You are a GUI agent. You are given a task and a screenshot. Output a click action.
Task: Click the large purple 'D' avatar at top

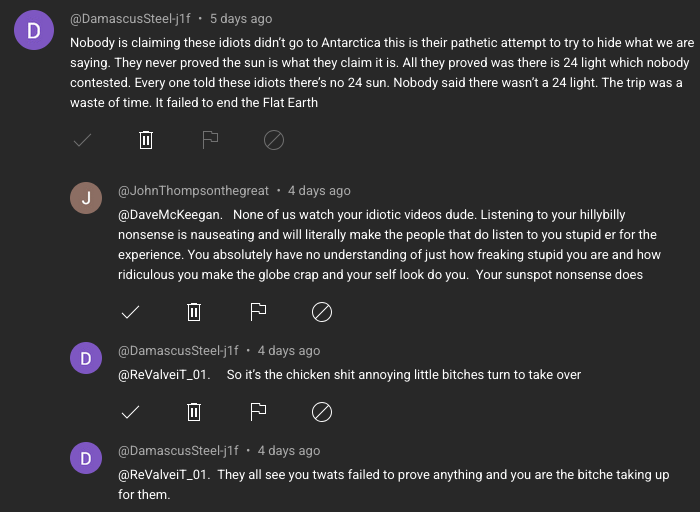pyautogui.click(x=34, y=30)
